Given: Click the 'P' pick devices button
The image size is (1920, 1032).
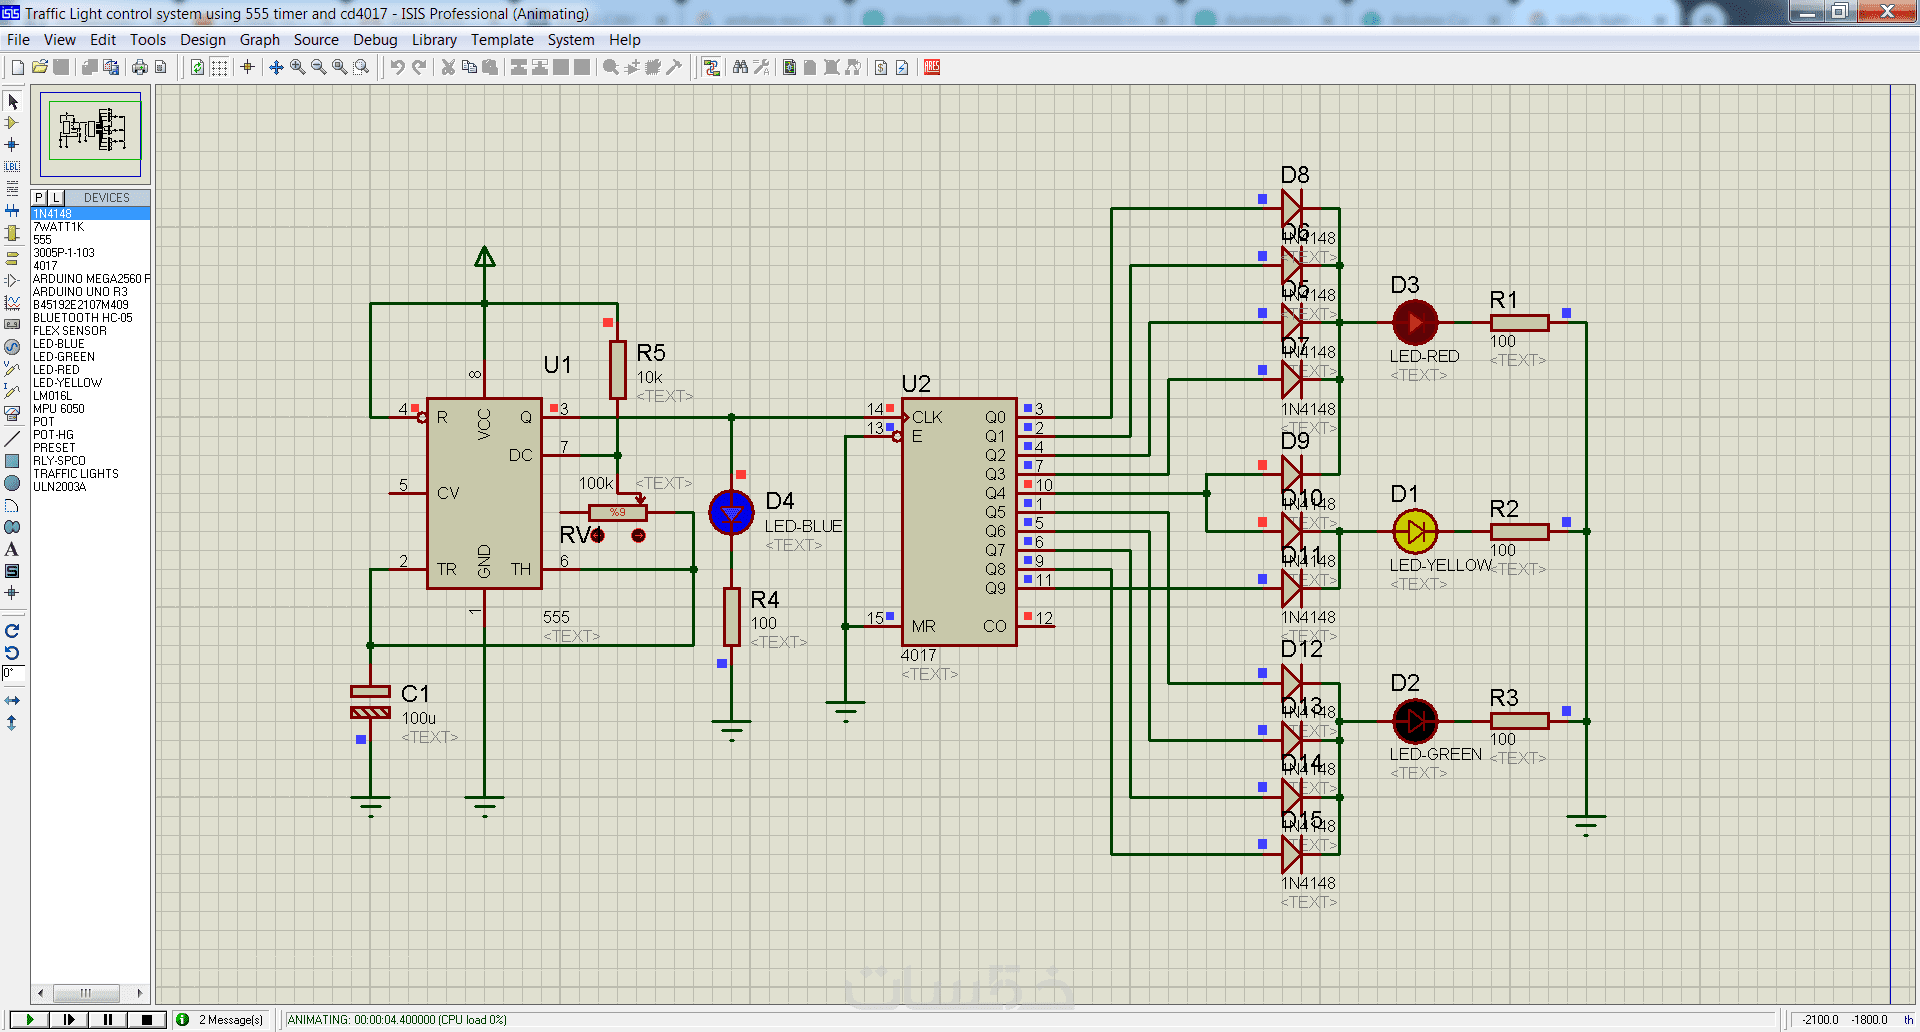Looking at the screenshot, I should coord(39,198).
